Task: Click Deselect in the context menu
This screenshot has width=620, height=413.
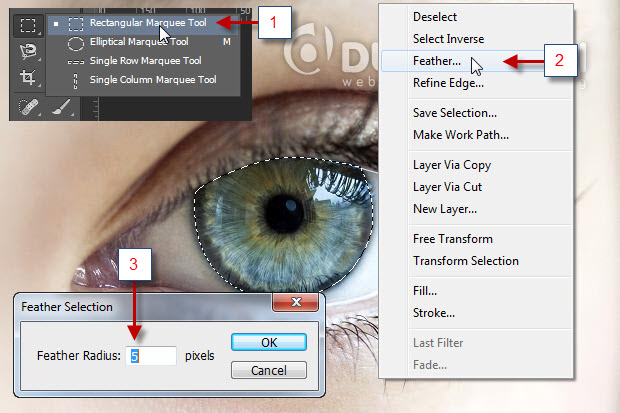Action: pyautogui.click(x=435, y=17)
